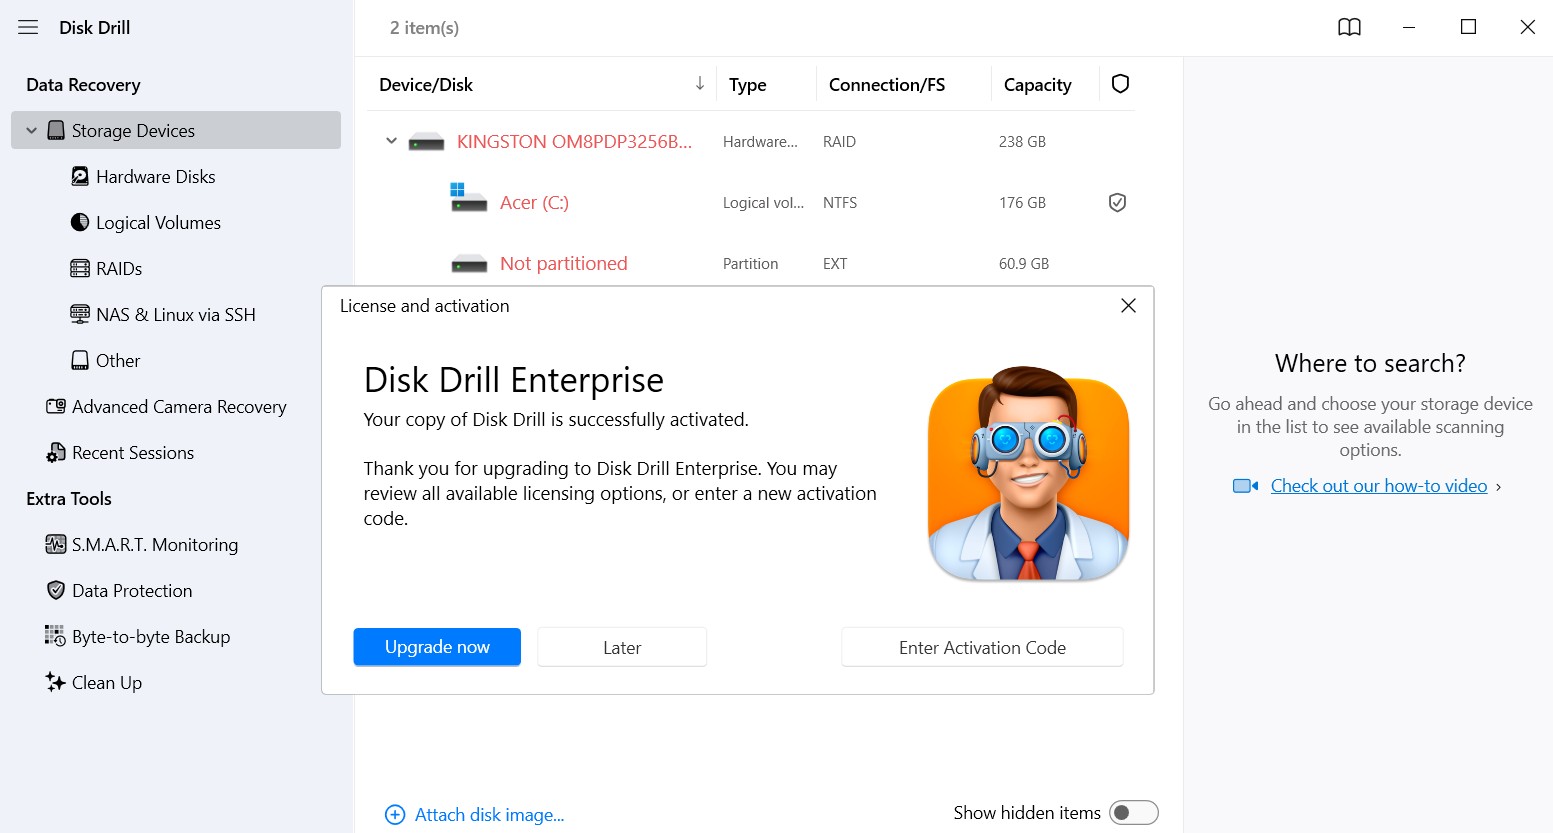
Task: Click the sort arrow in Device/Disk header
Action: point(700,84)
